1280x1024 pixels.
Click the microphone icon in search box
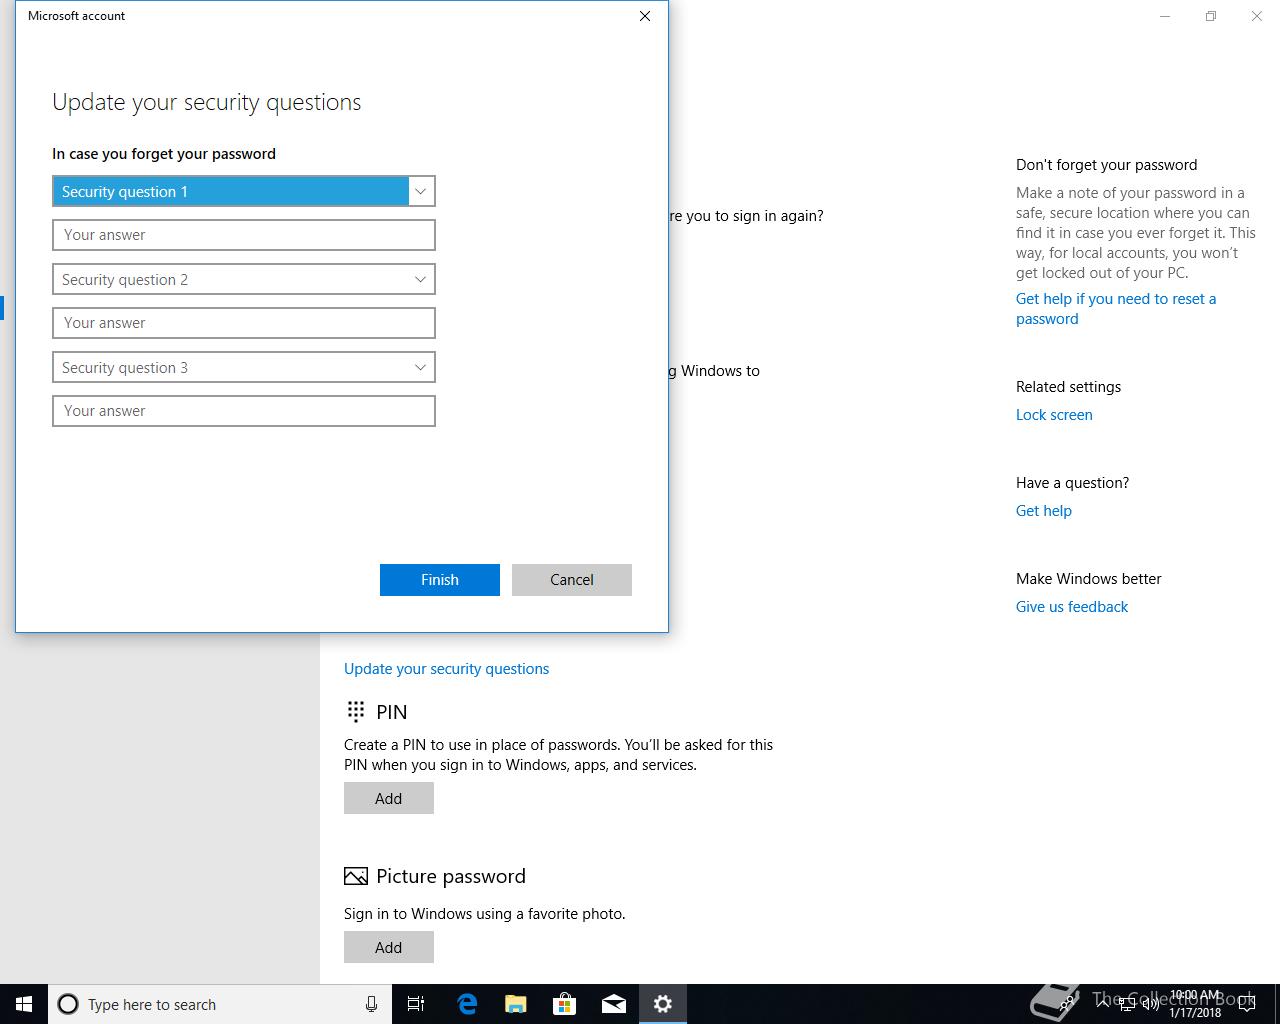(371, 1004)
